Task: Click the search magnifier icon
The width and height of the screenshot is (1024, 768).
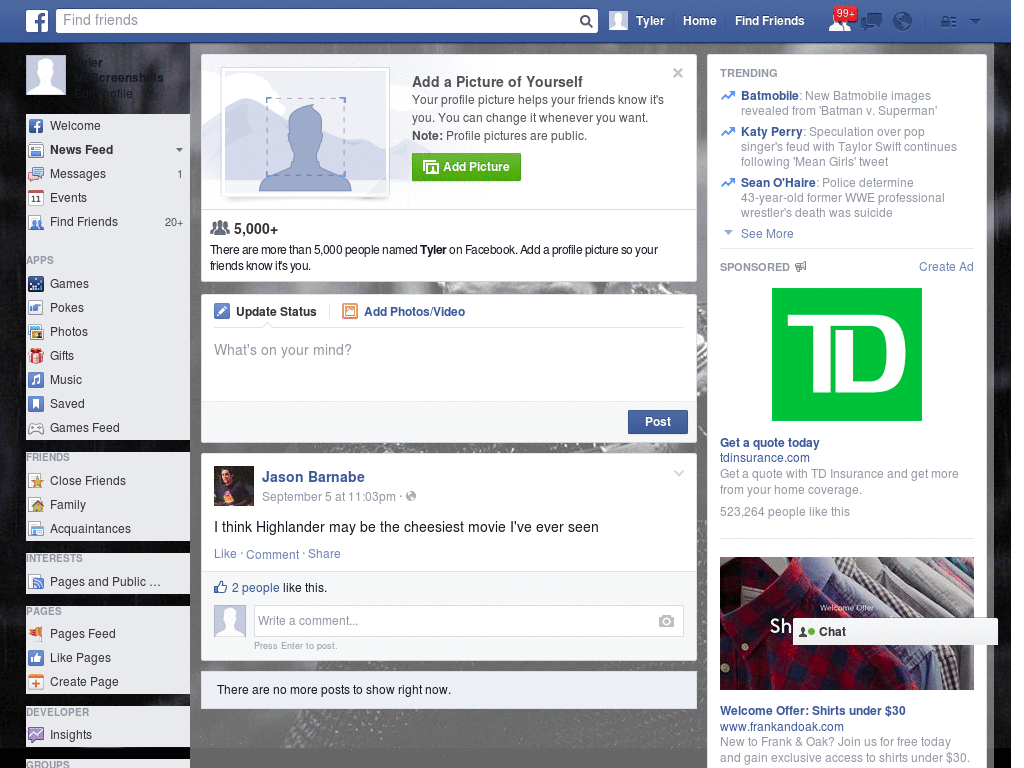Action: 586,21
